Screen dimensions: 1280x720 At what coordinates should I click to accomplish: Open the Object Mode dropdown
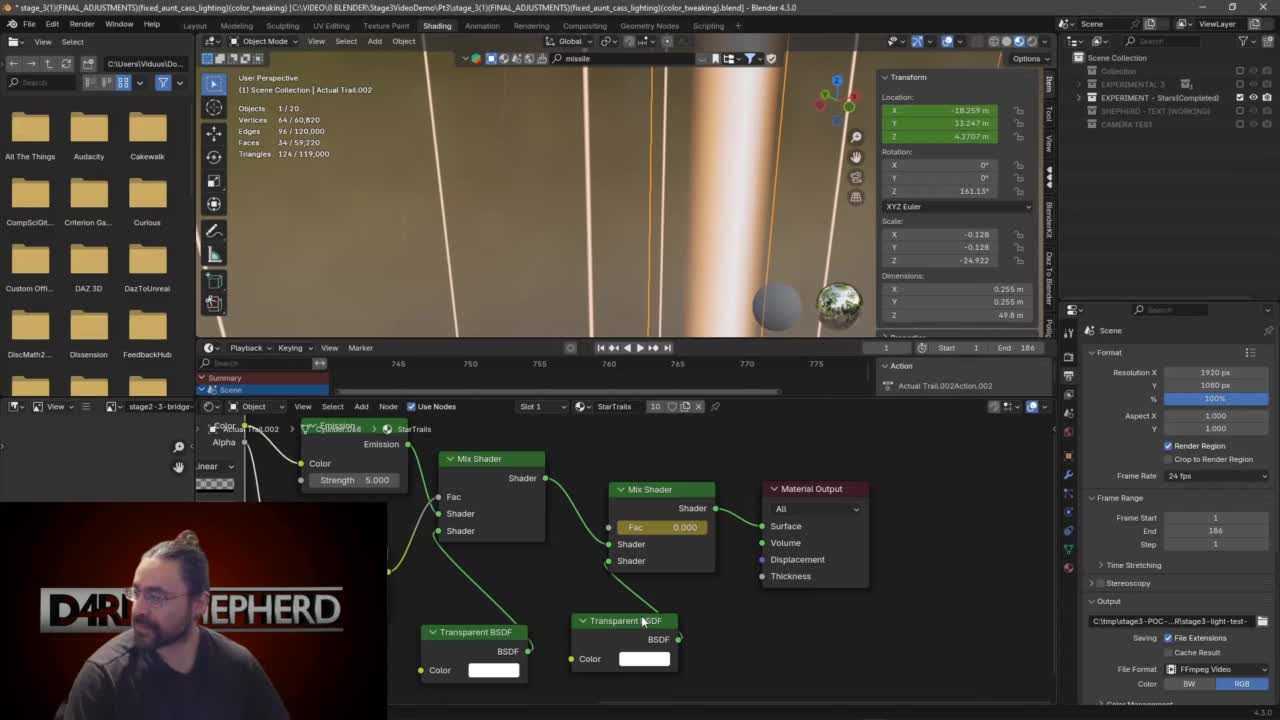(263, 41)
